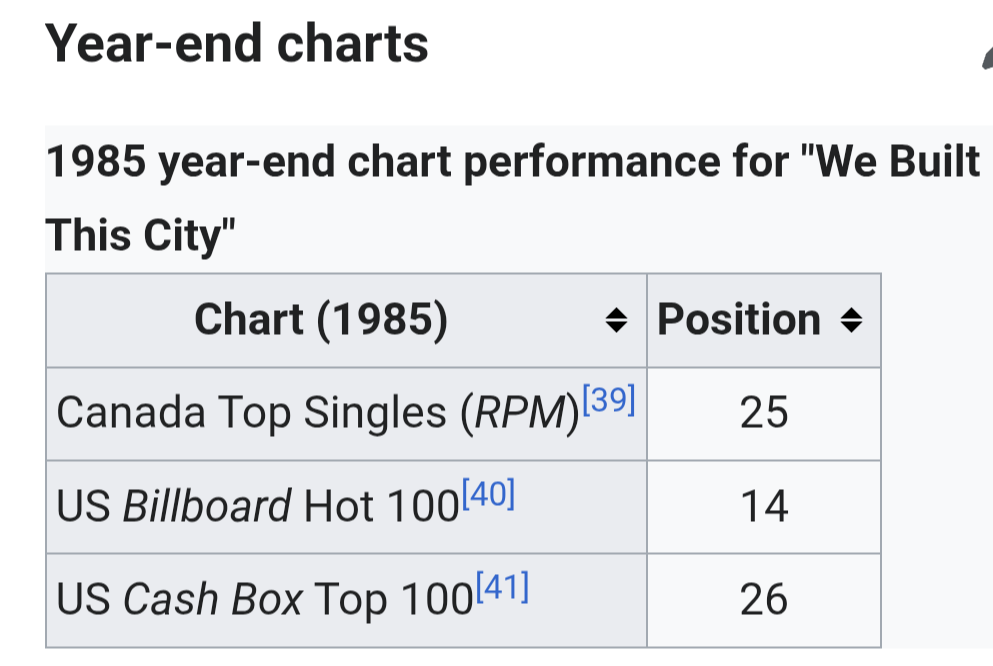
Task: Click the "This City" caption line
Action: click(140, 236)
